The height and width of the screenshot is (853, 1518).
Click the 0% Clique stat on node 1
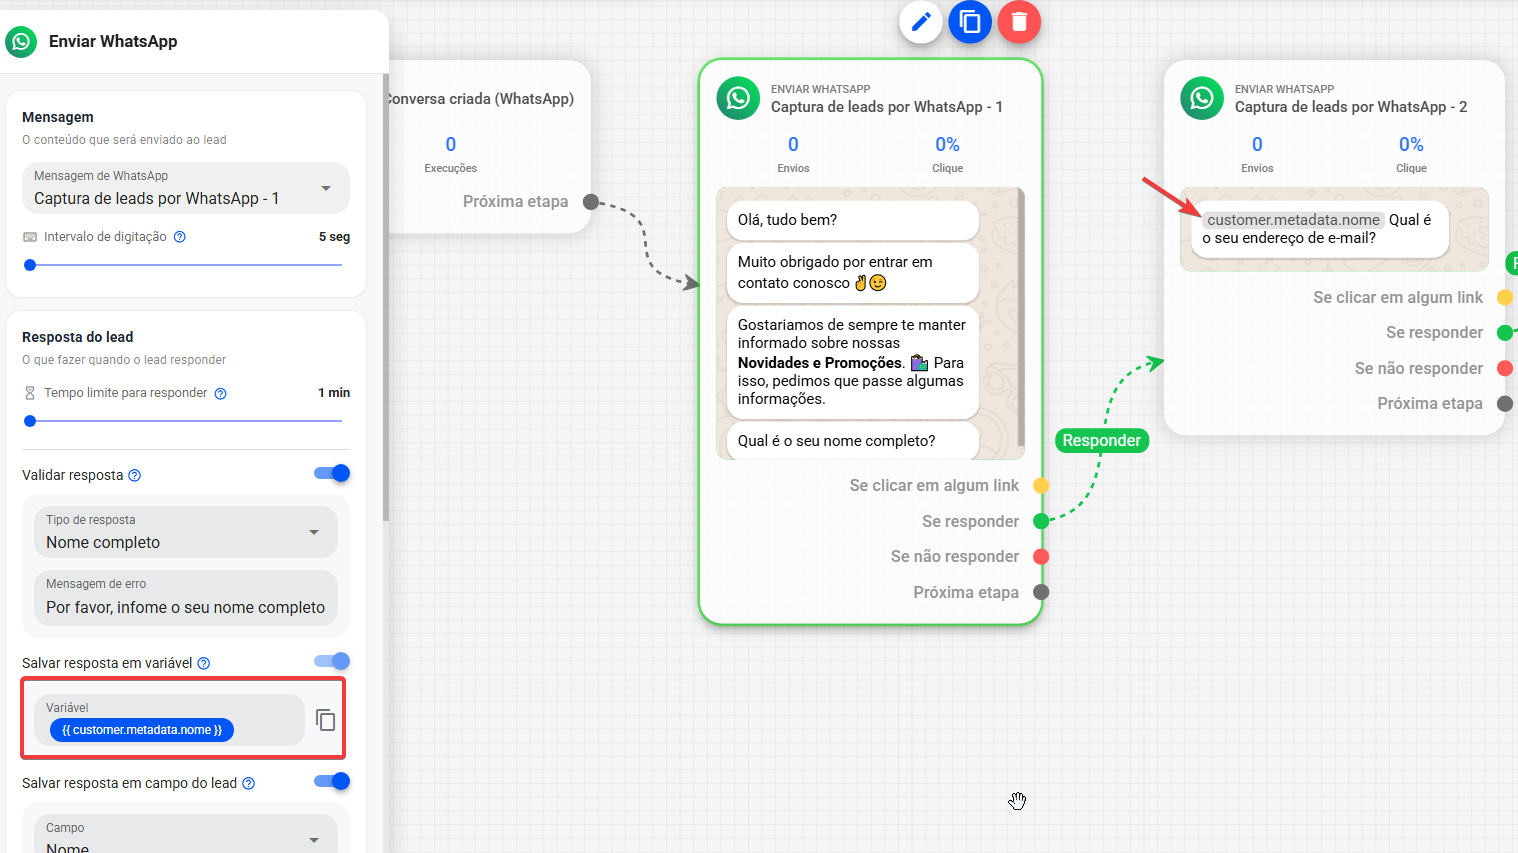point(947,154)
